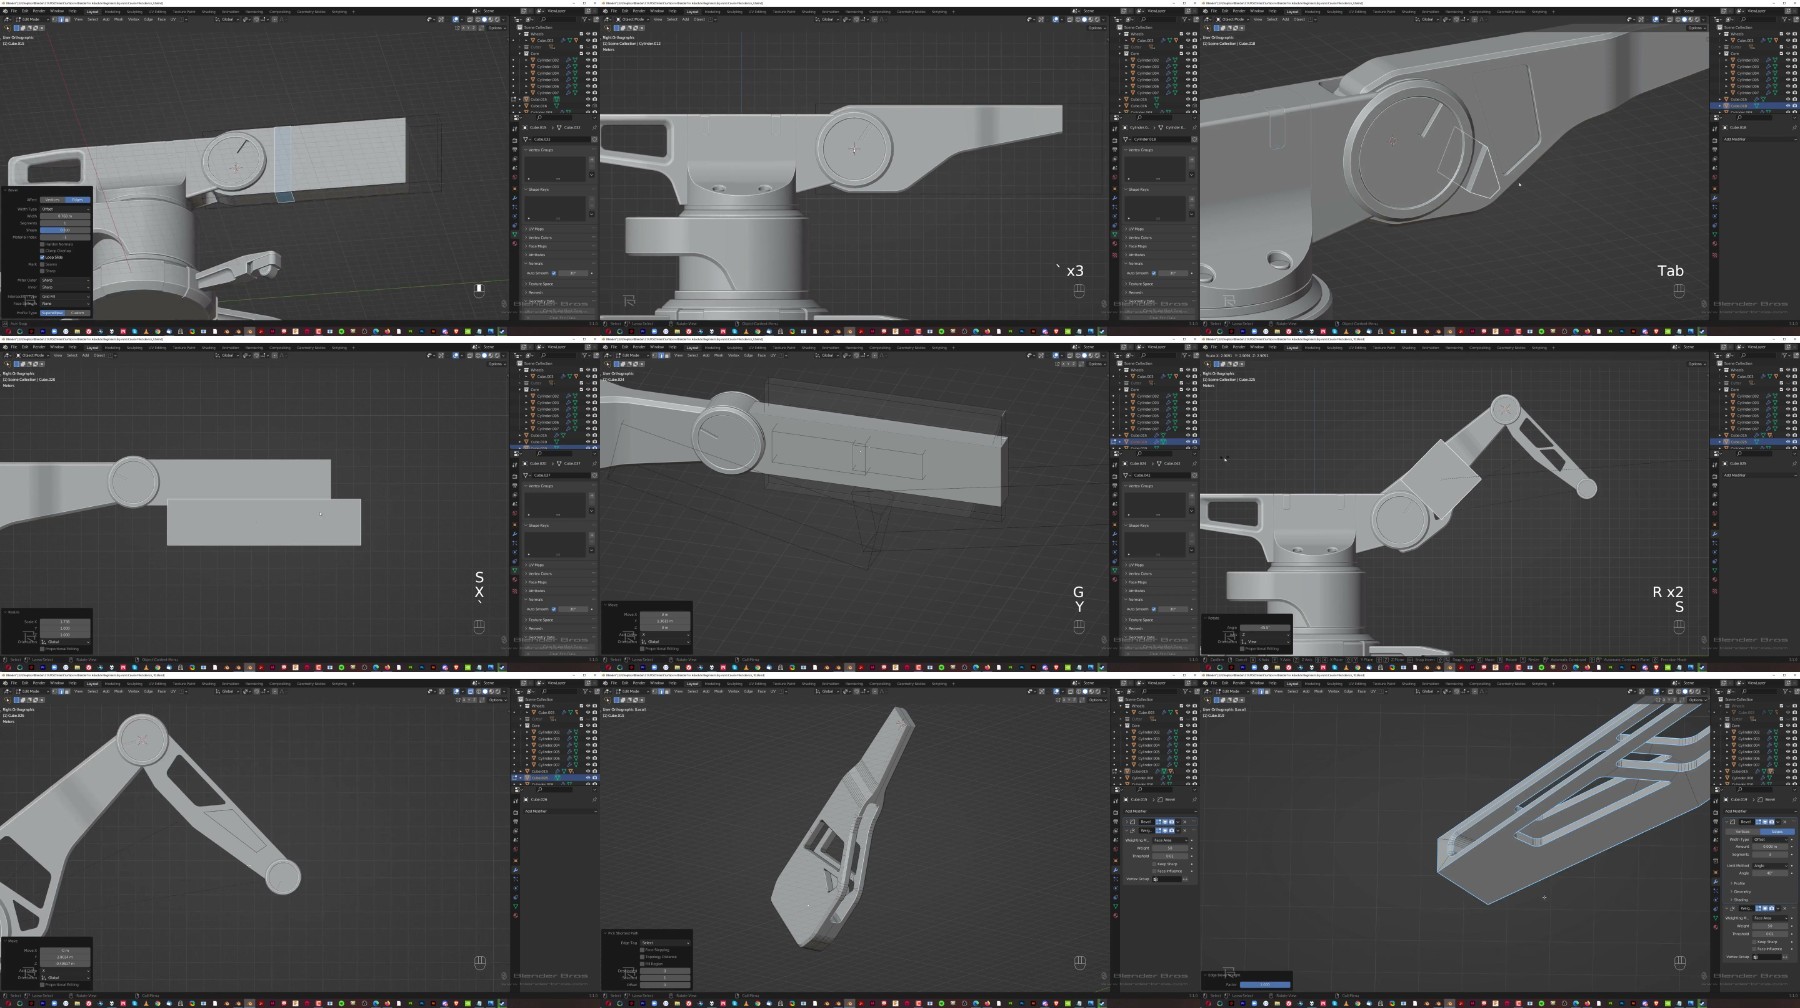Enable Harden Normals in Bevel operator panel
This screenshot has width=1800, height=1008.
point(42,244)
